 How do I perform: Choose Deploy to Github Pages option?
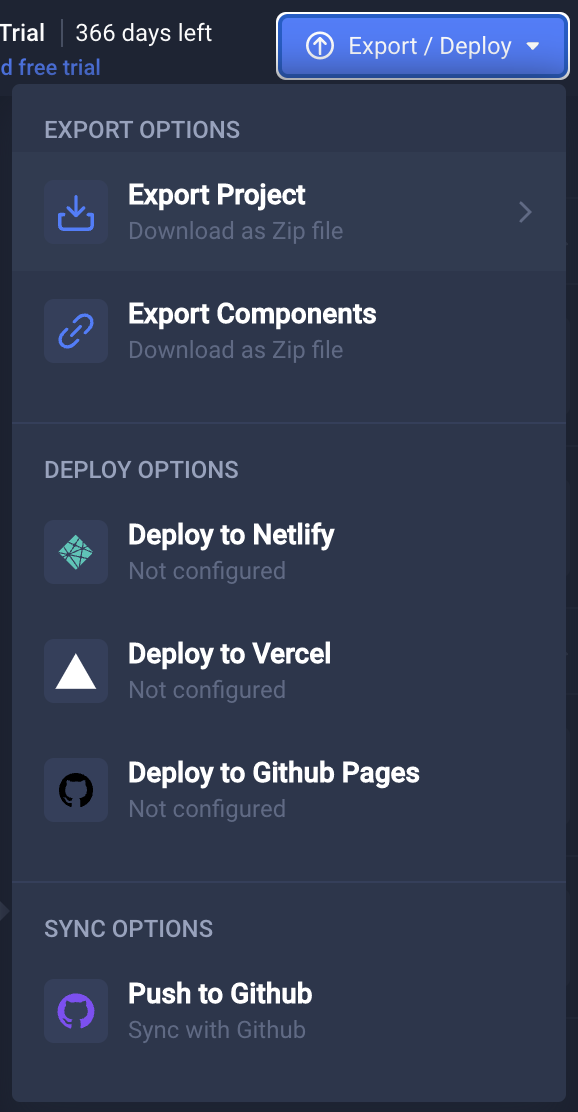[x=289, y=790]
